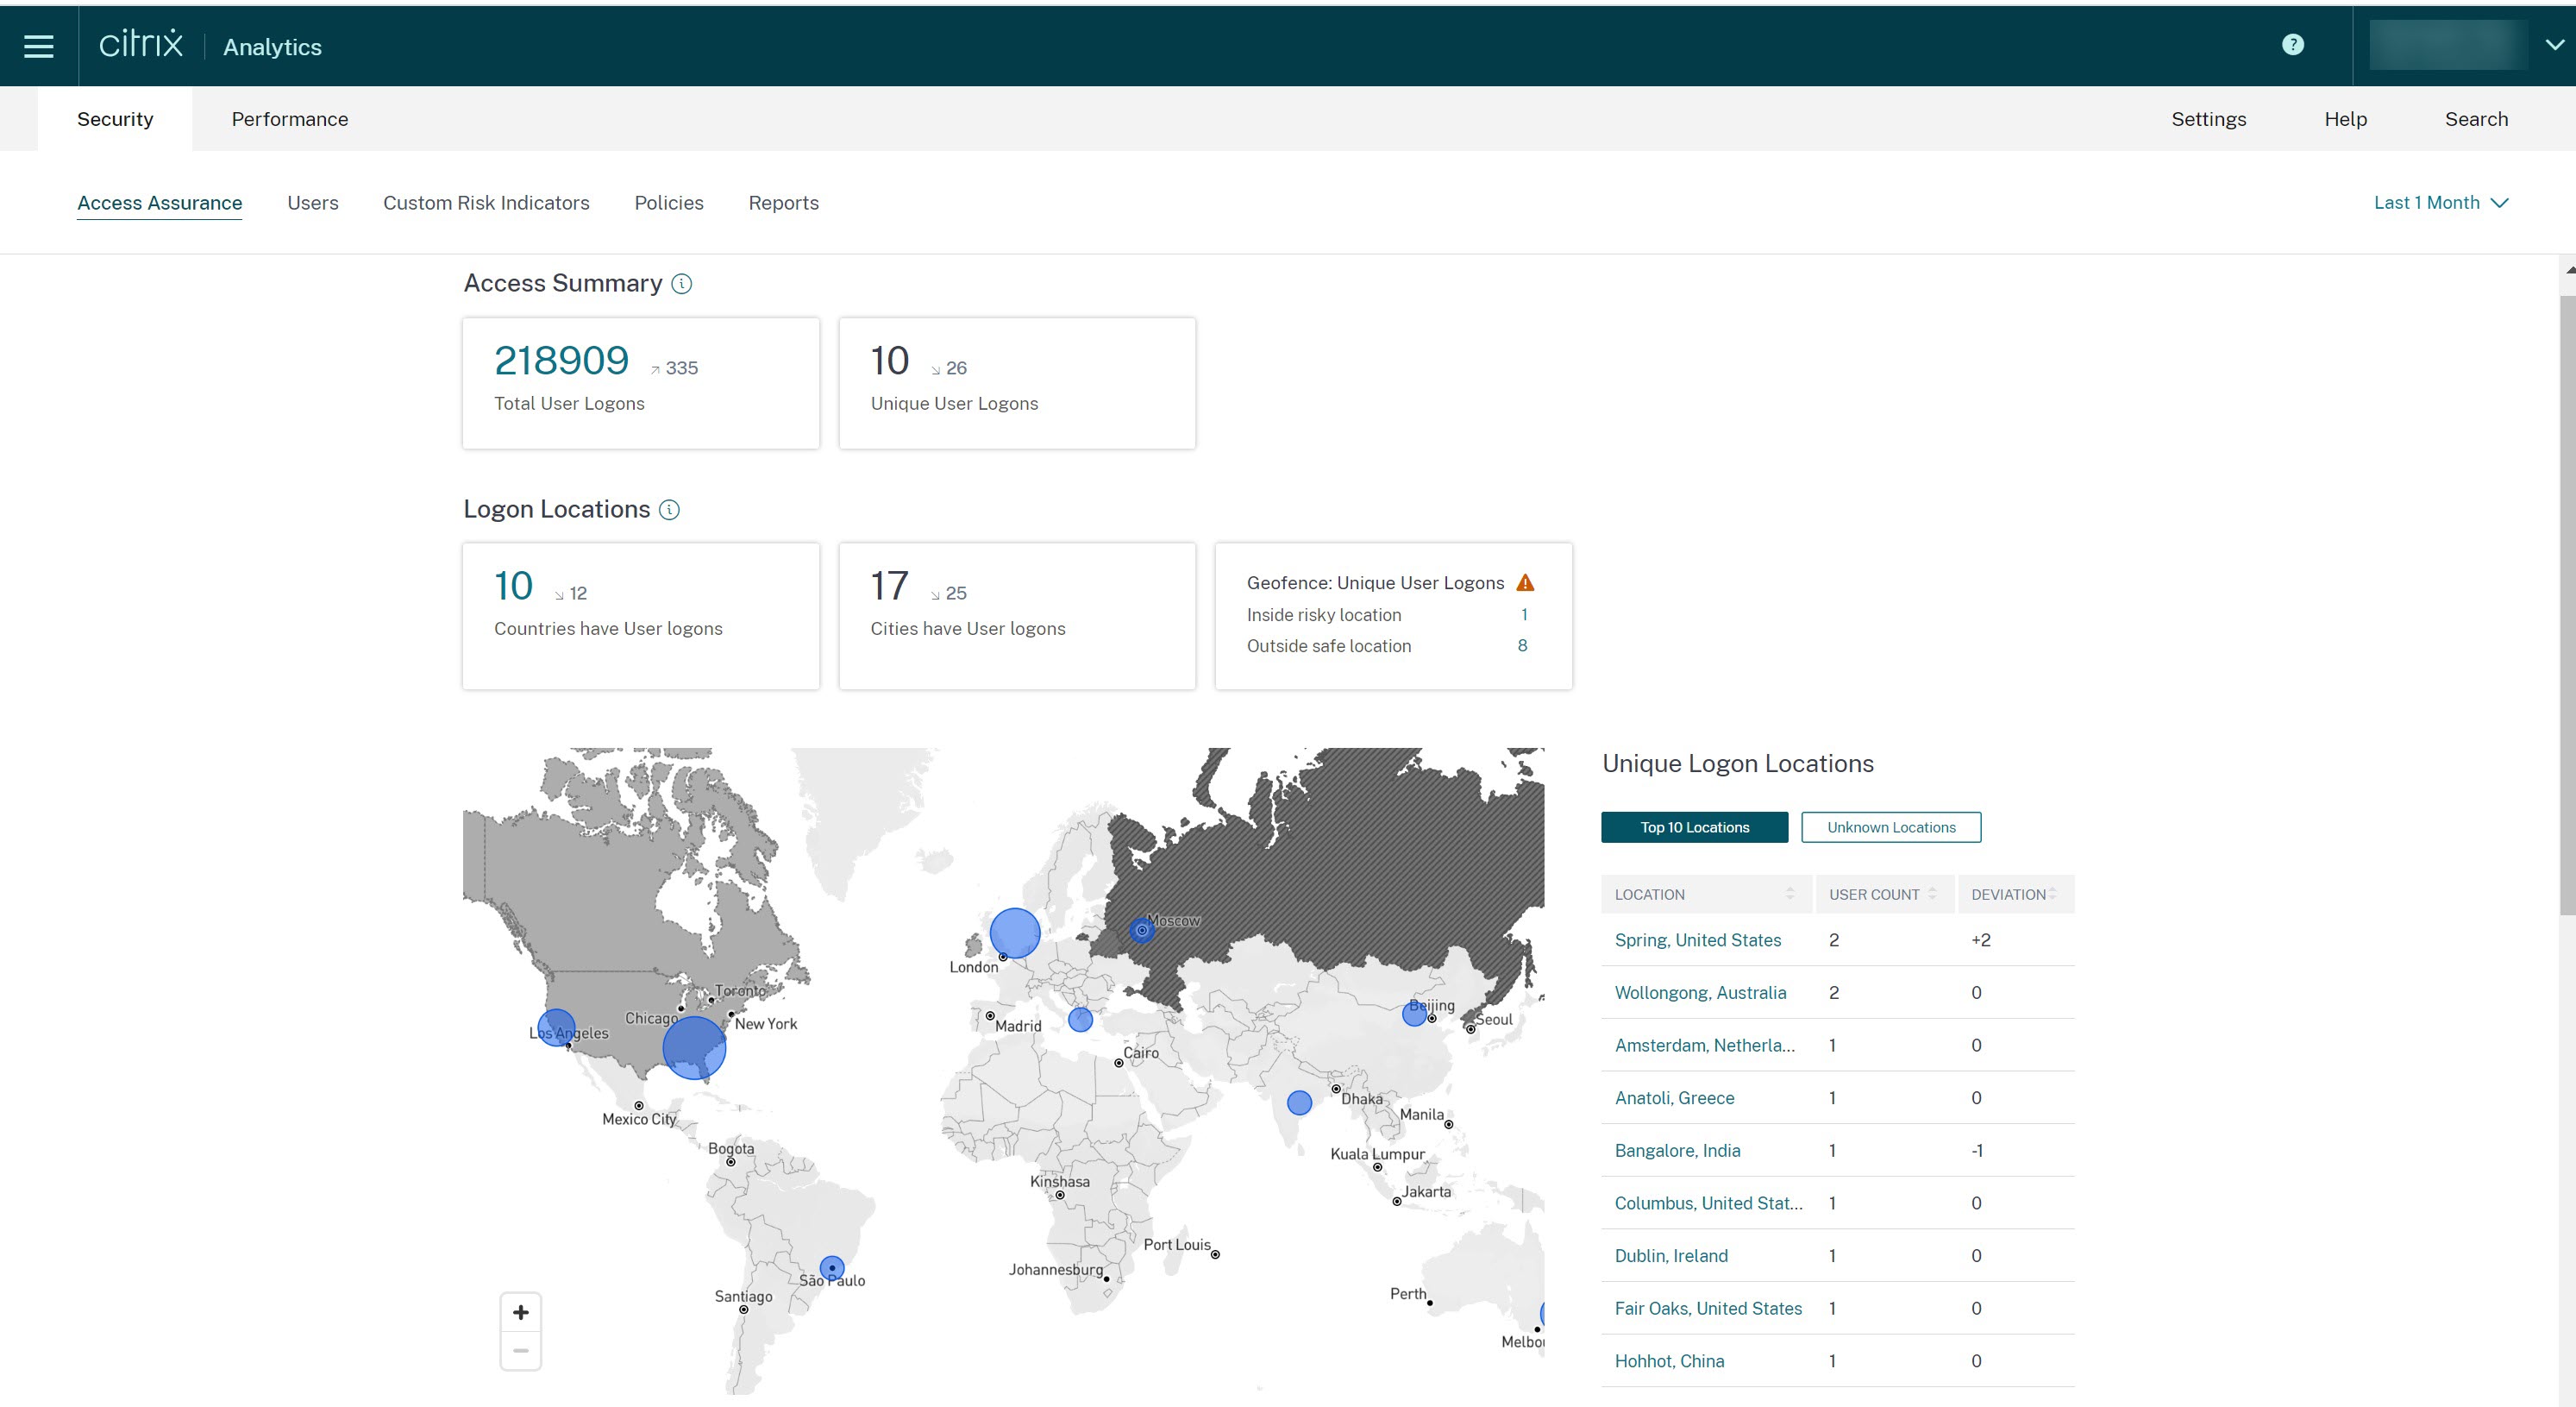Click the vertical page scrollbar
2576x1407 pixels.
pyautogui.click(x=2567, y=600)
